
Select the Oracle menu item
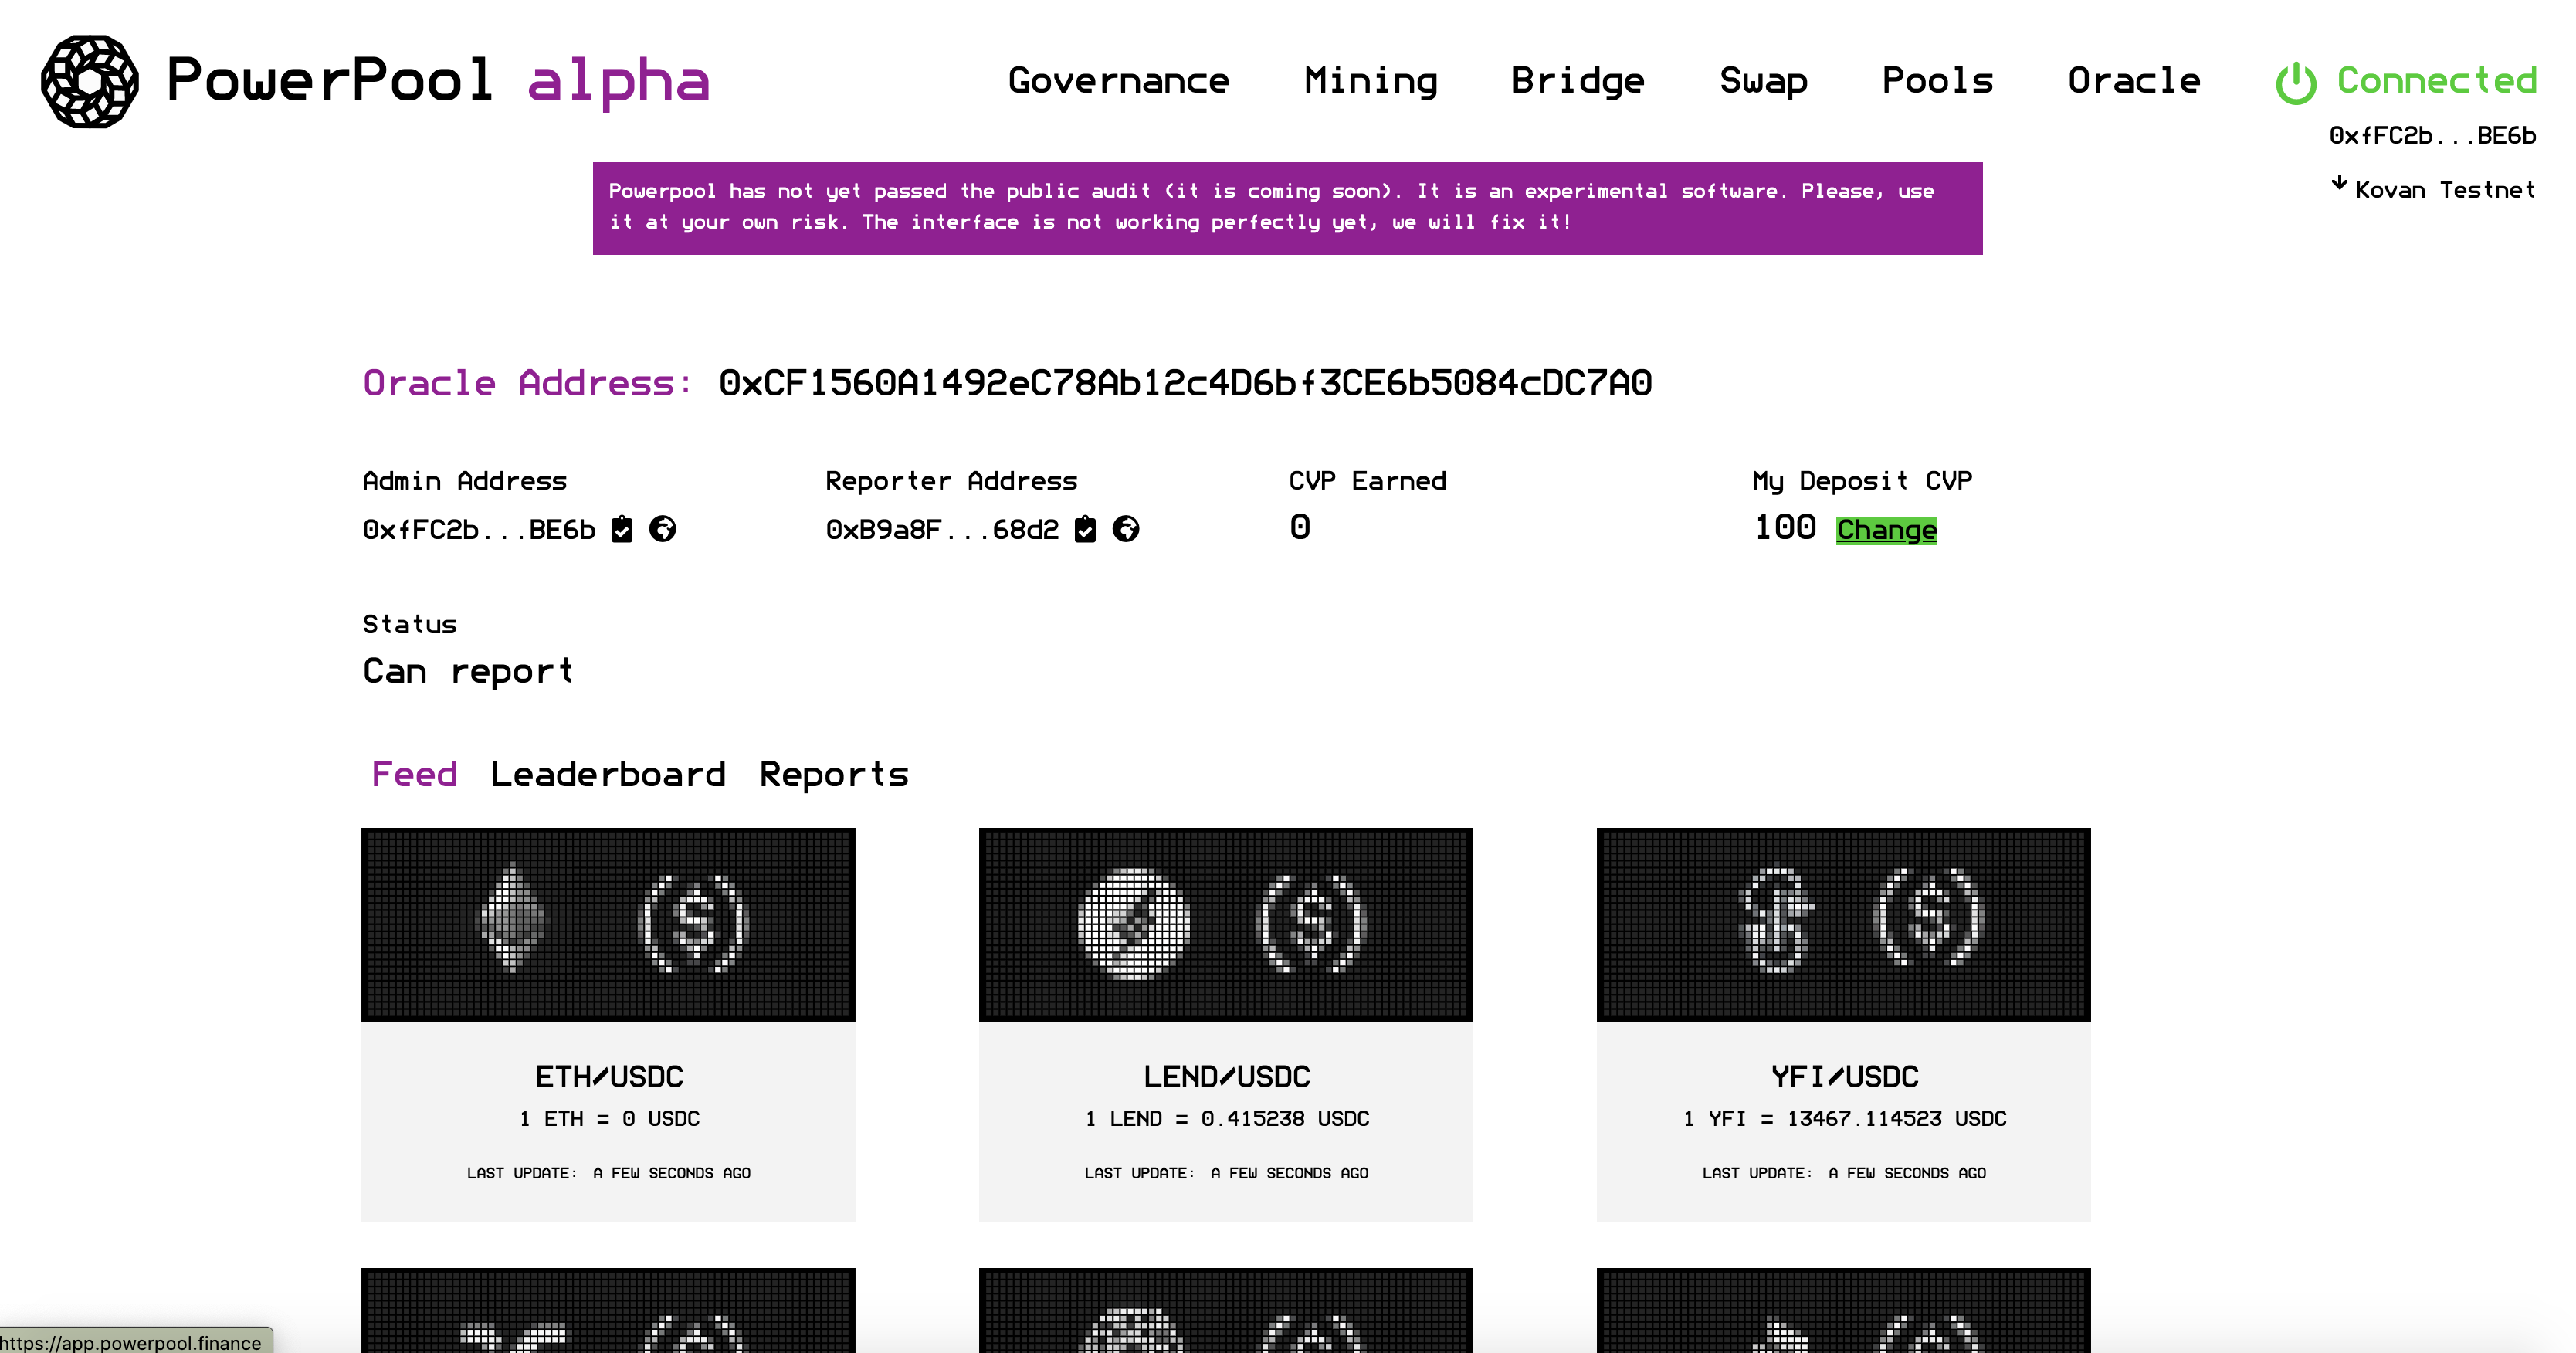pyautogui.click(x=2134, y=80)
